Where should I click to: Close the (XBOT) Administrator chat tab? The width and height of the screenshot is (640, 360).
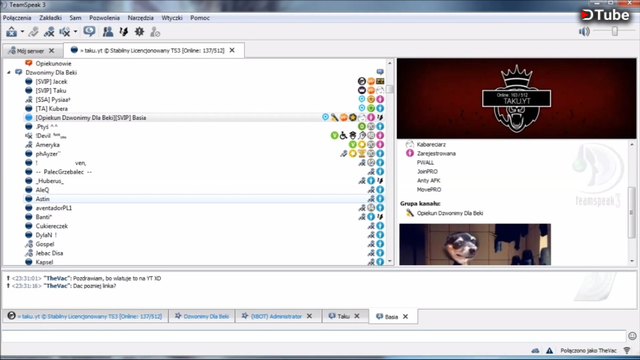(309, 316)
